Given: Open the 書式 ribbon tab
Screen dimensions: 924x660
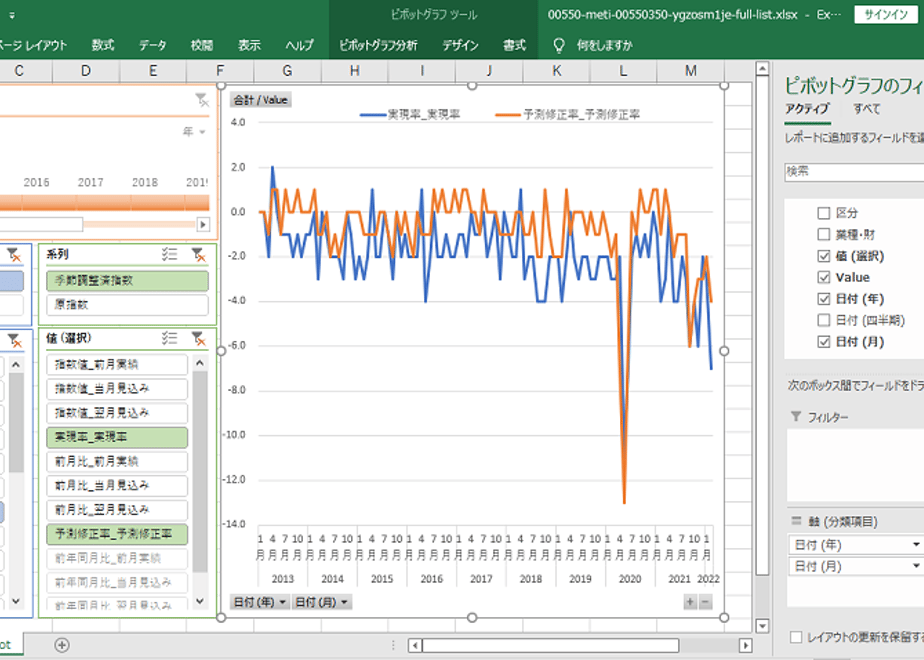Looking at the screenshot, I should pyautogui.click(x=514, y=45).
